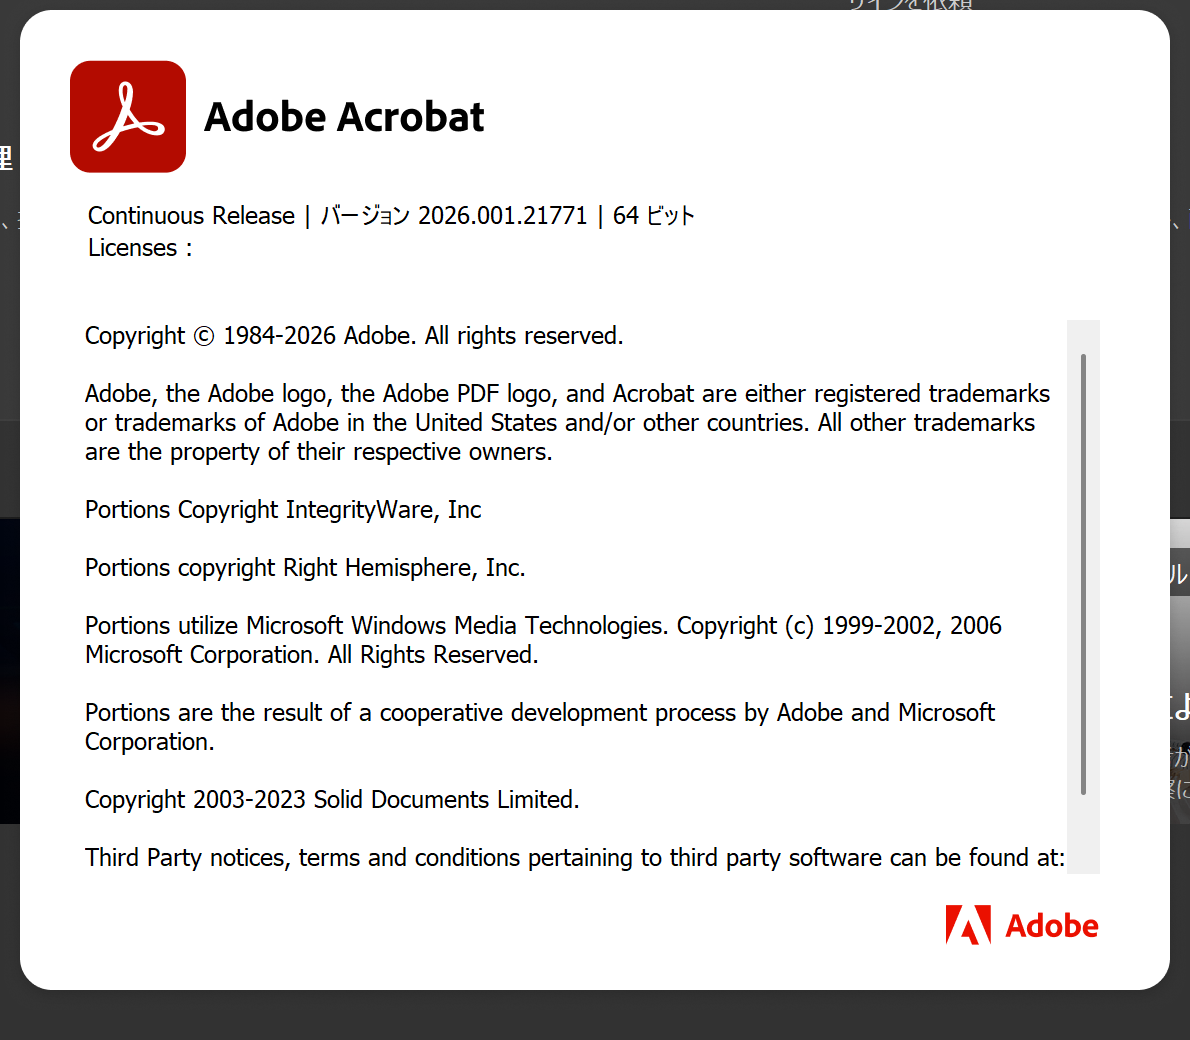Click the Microsoft Windows Media Technologies paragraph
Viewport: 1190px width, 1040px height.
[x=543, y=640]
